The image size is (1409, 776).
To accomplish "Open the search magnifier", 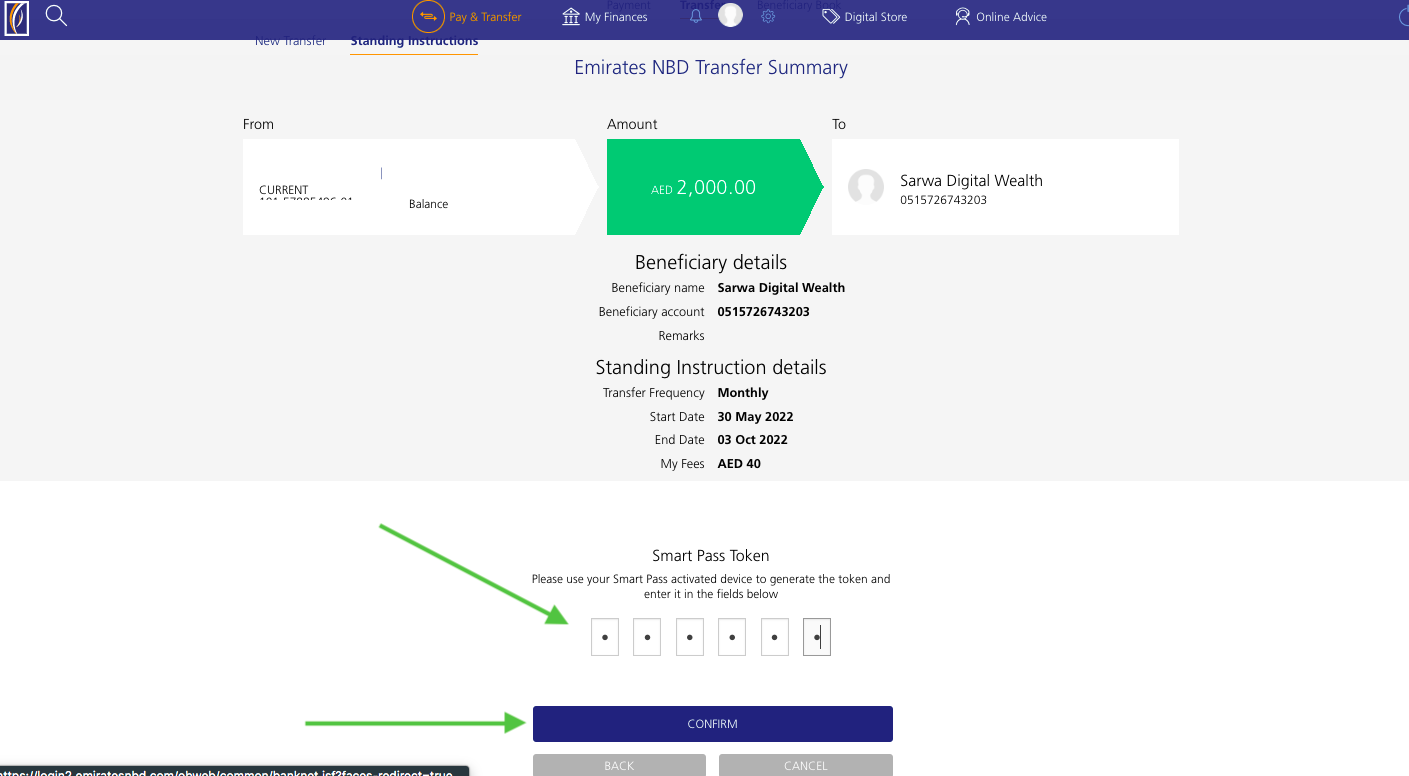I will [56, 16].
